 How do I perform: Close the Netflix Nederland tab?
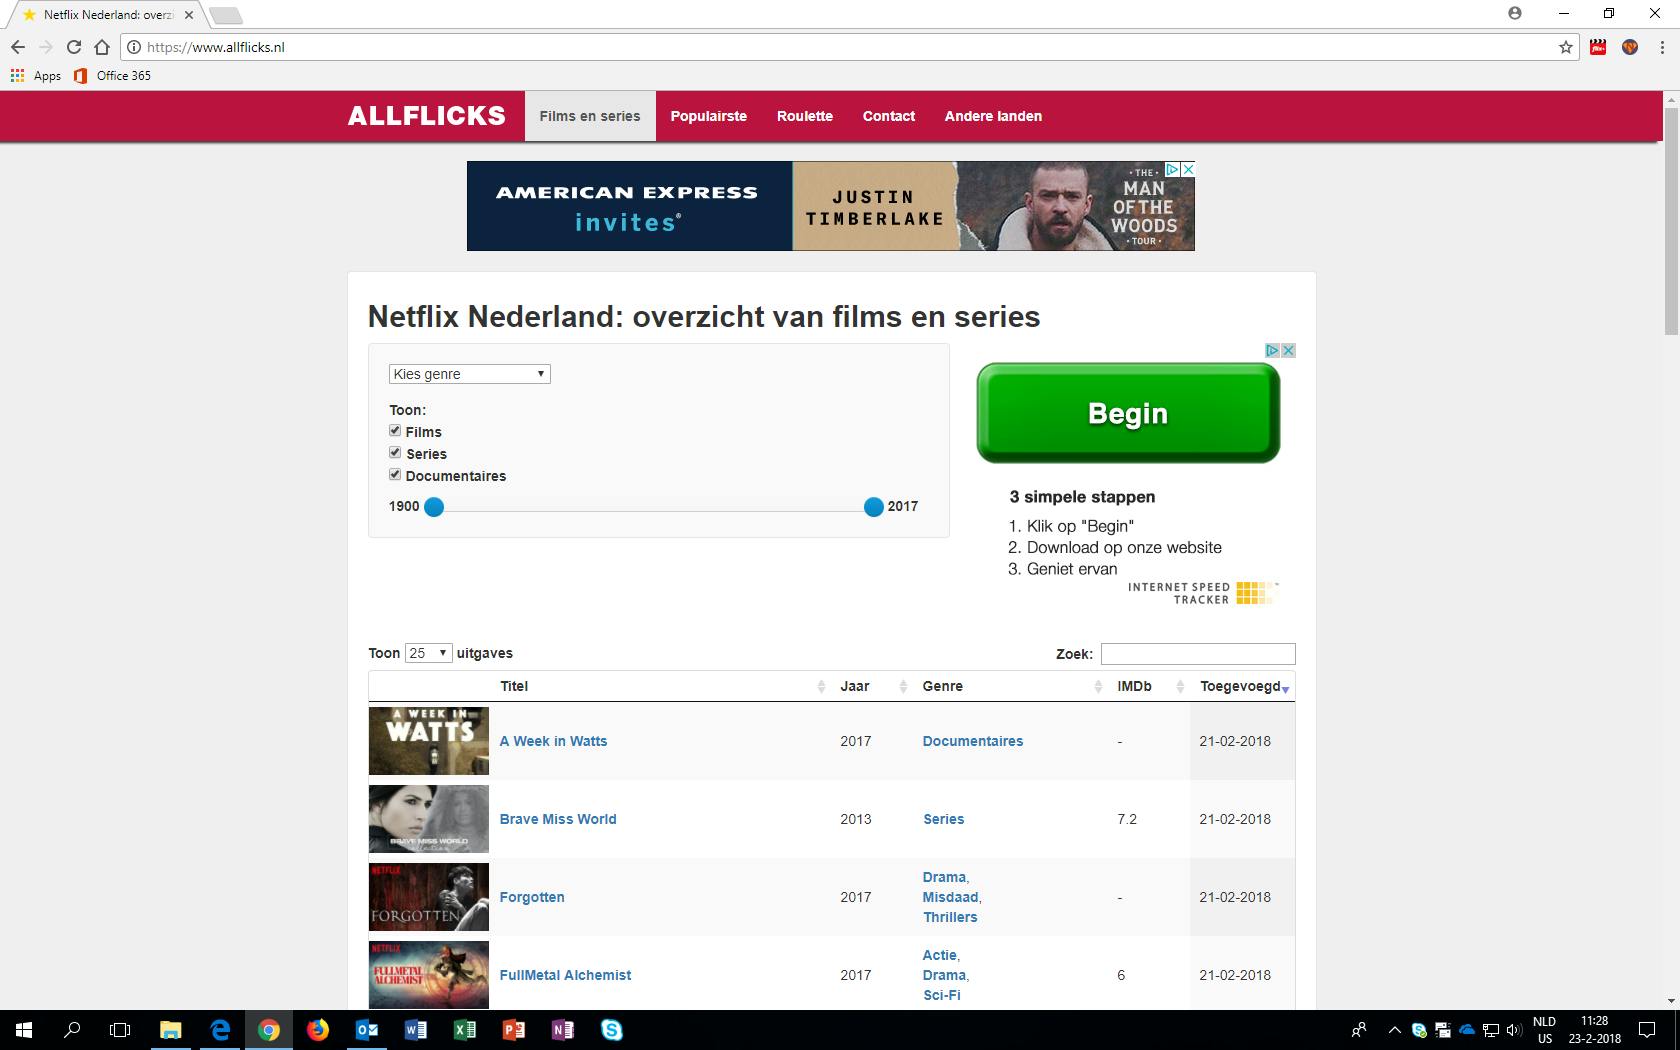pos(189,15)
